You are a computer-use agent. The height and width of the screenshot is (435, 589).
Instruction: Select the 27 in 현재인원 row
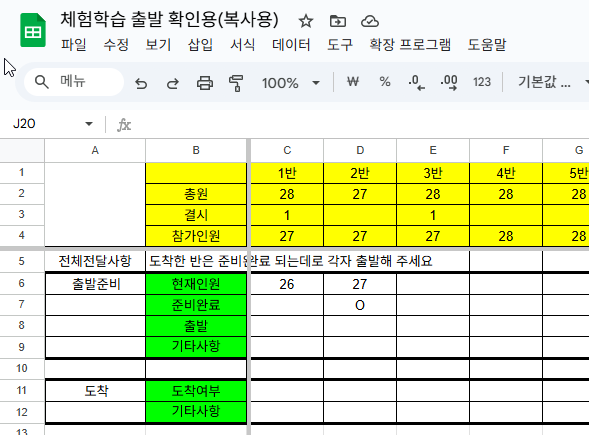tap(360, 284)
